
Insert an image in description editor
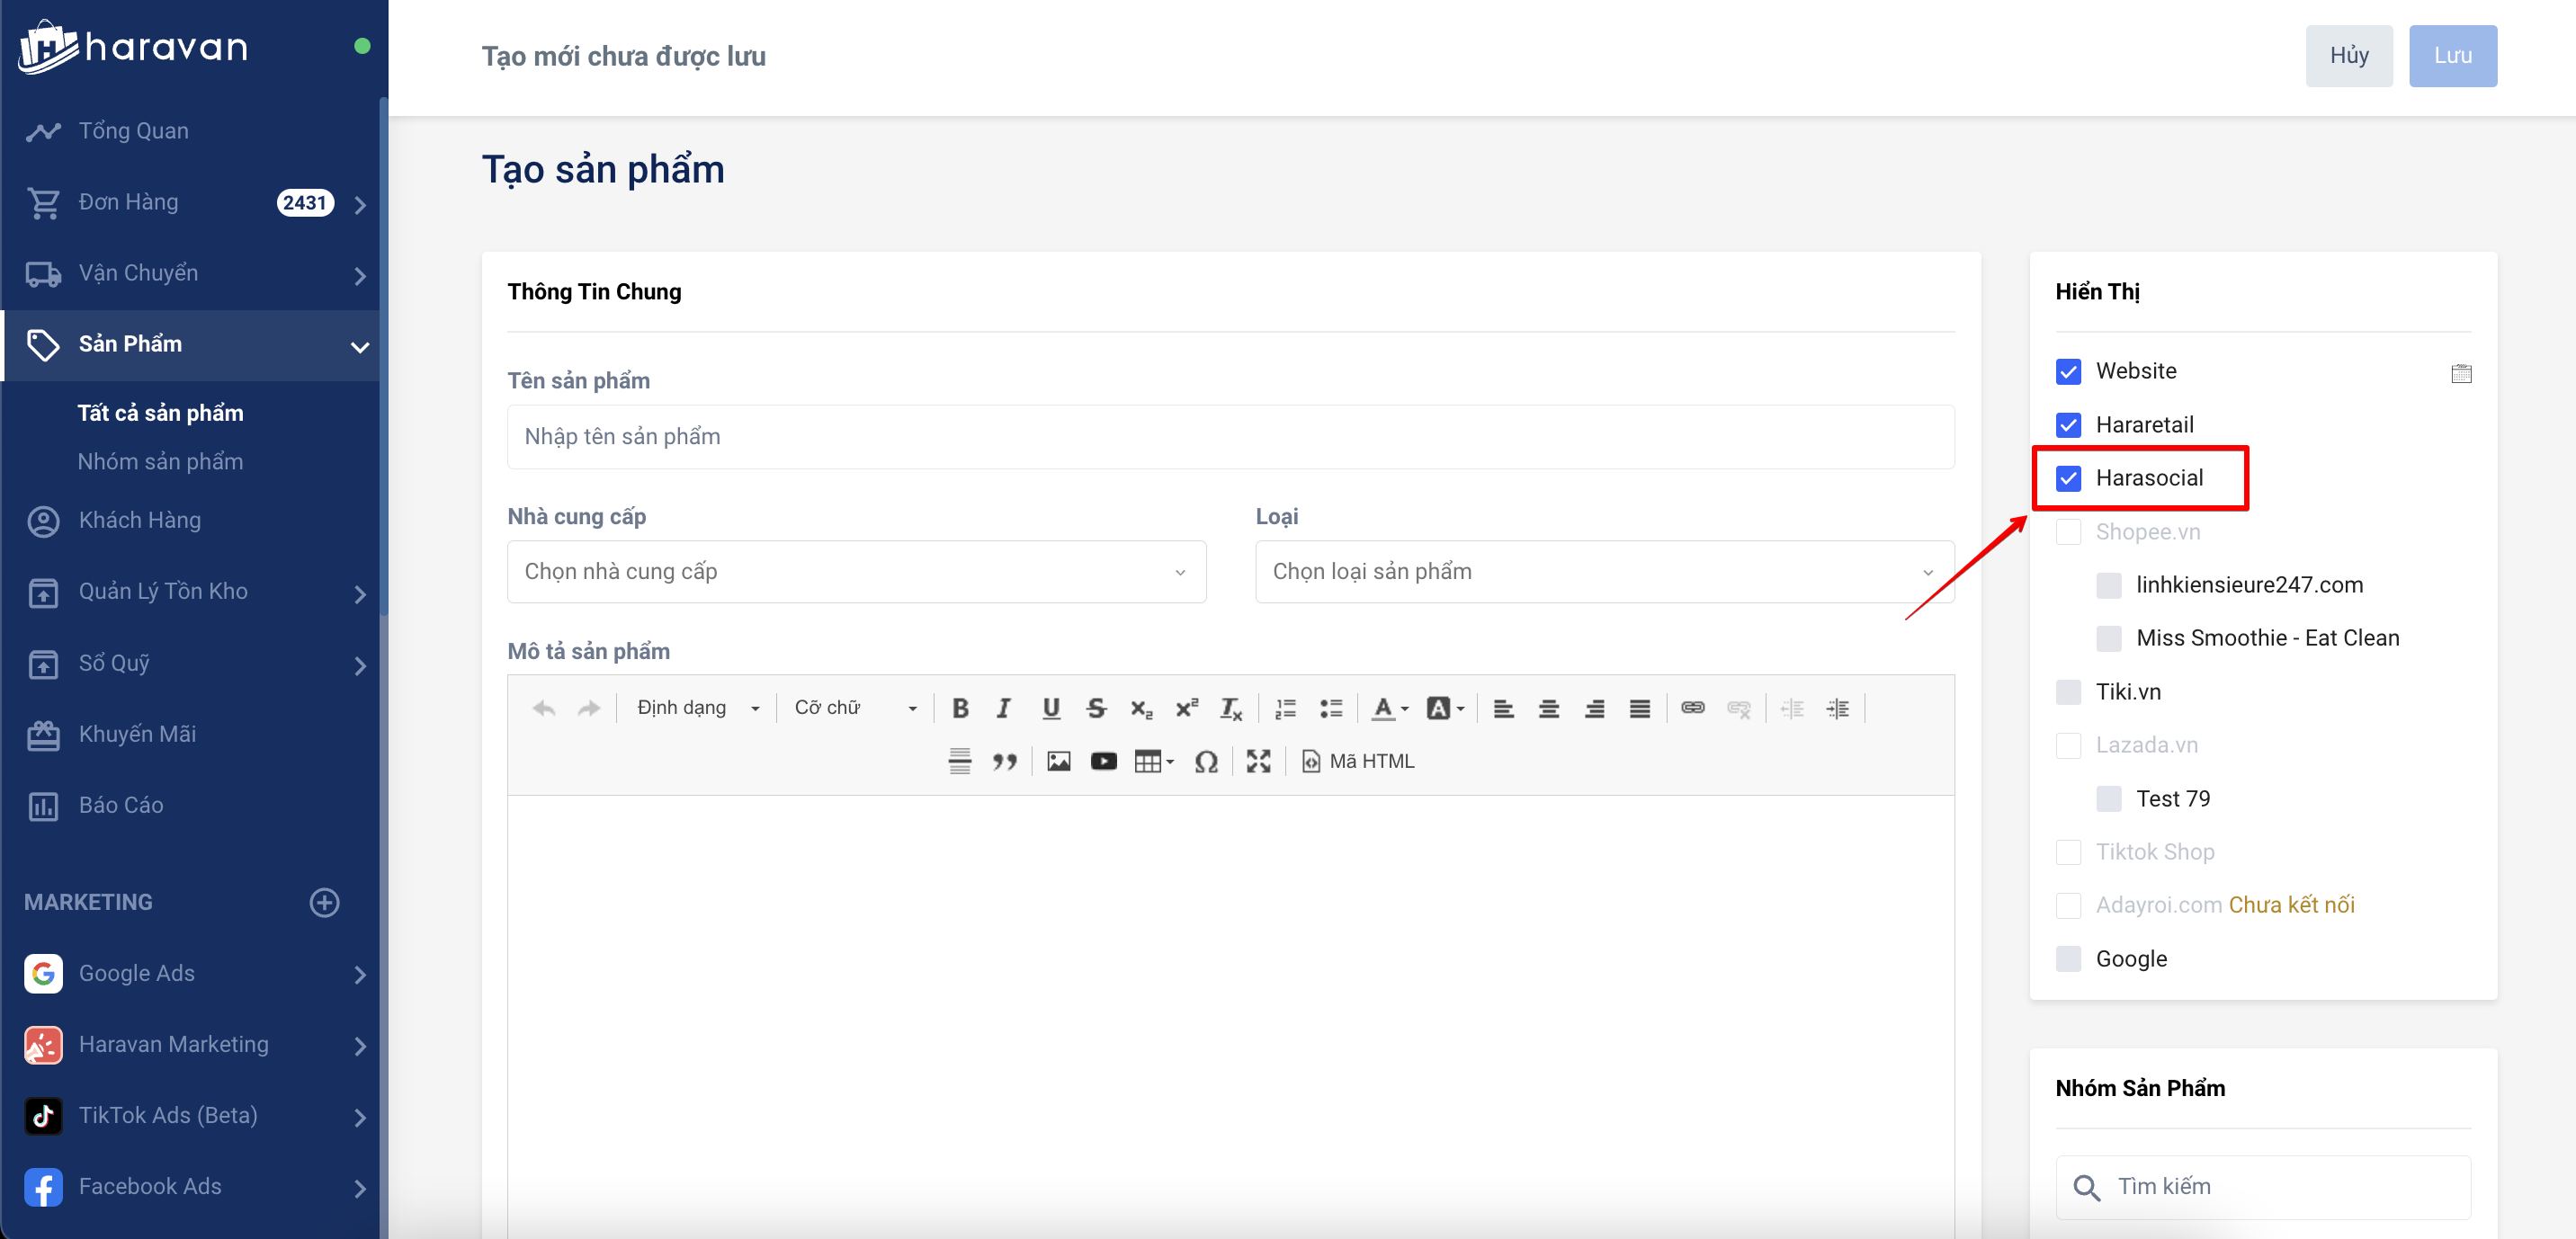(1058, 761)
